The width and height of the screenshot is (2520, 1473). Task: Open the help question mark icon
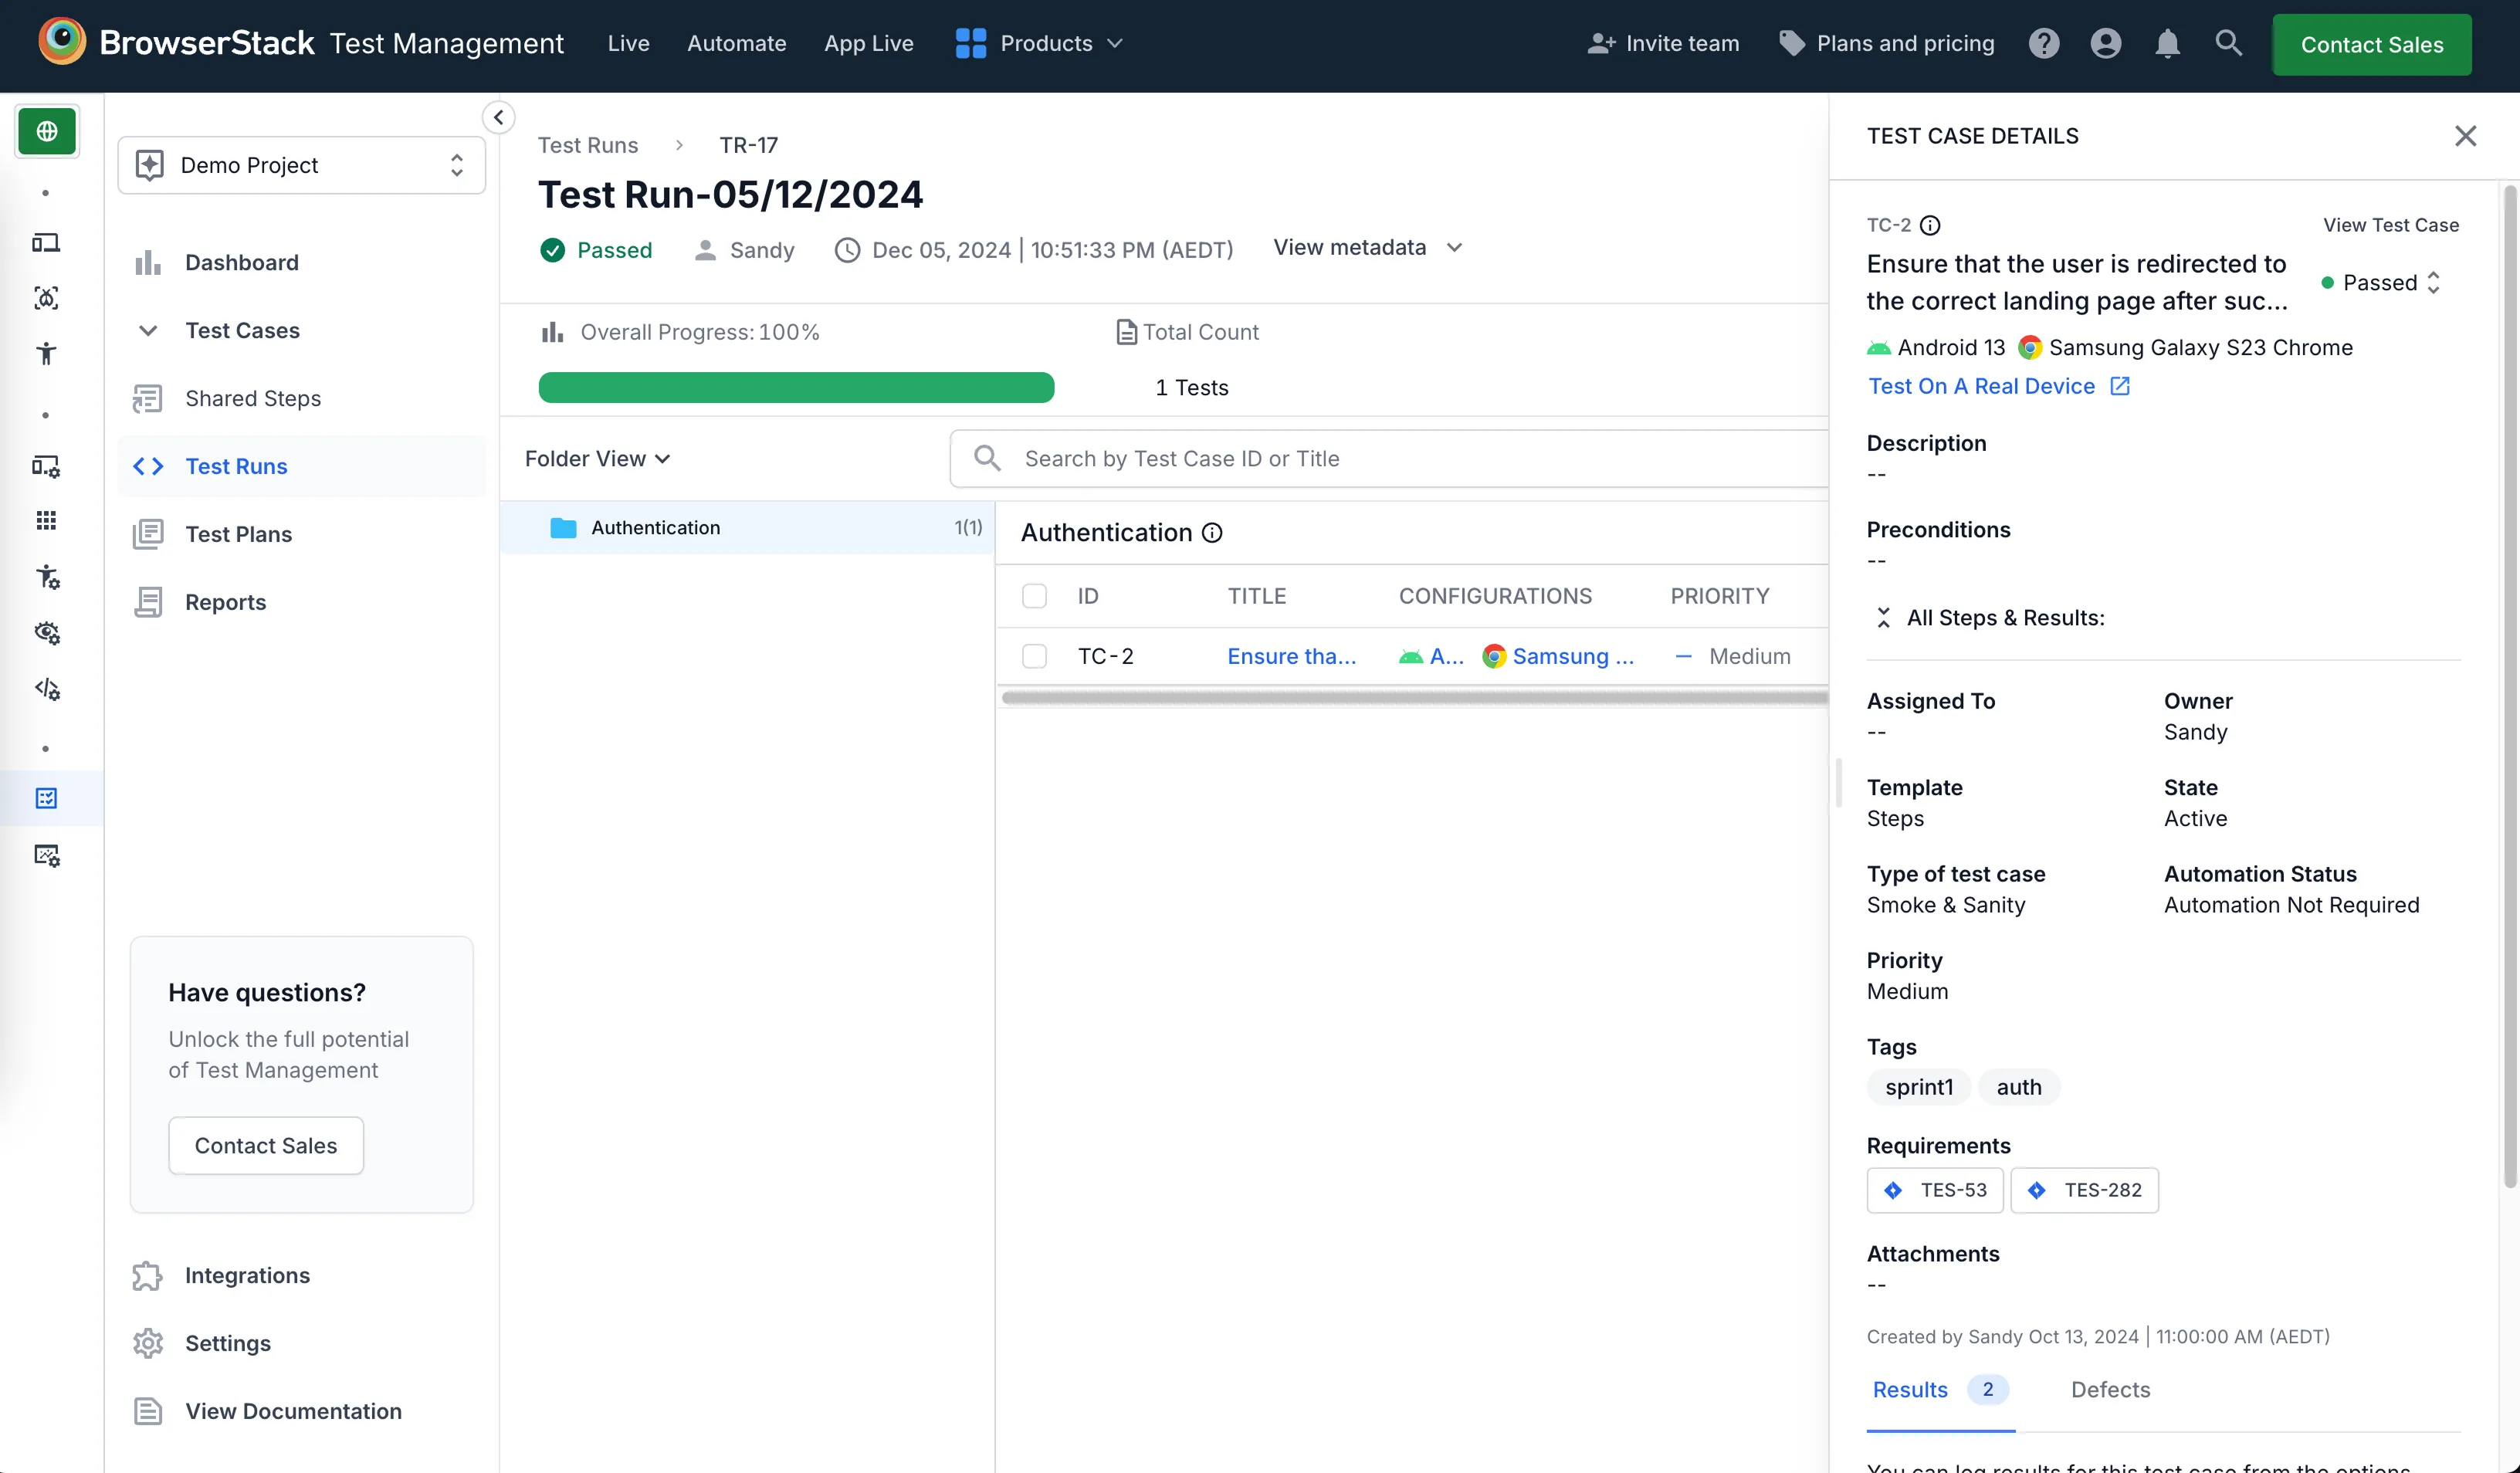[2044, 43]
